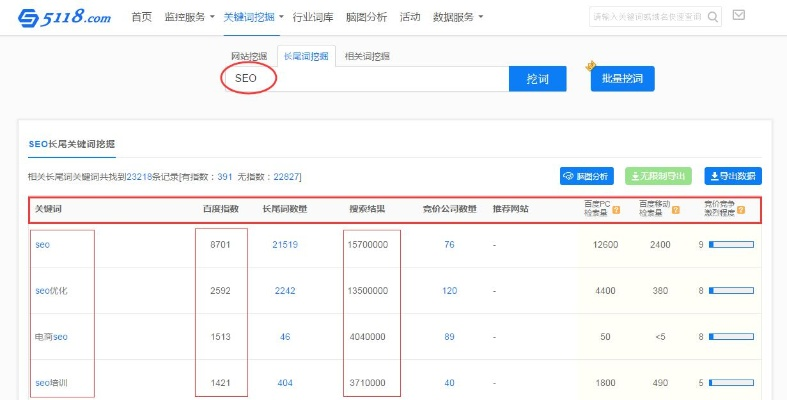Click help icon beside 百度PC检索量
The image size is (787, 400).
(616, 209)
